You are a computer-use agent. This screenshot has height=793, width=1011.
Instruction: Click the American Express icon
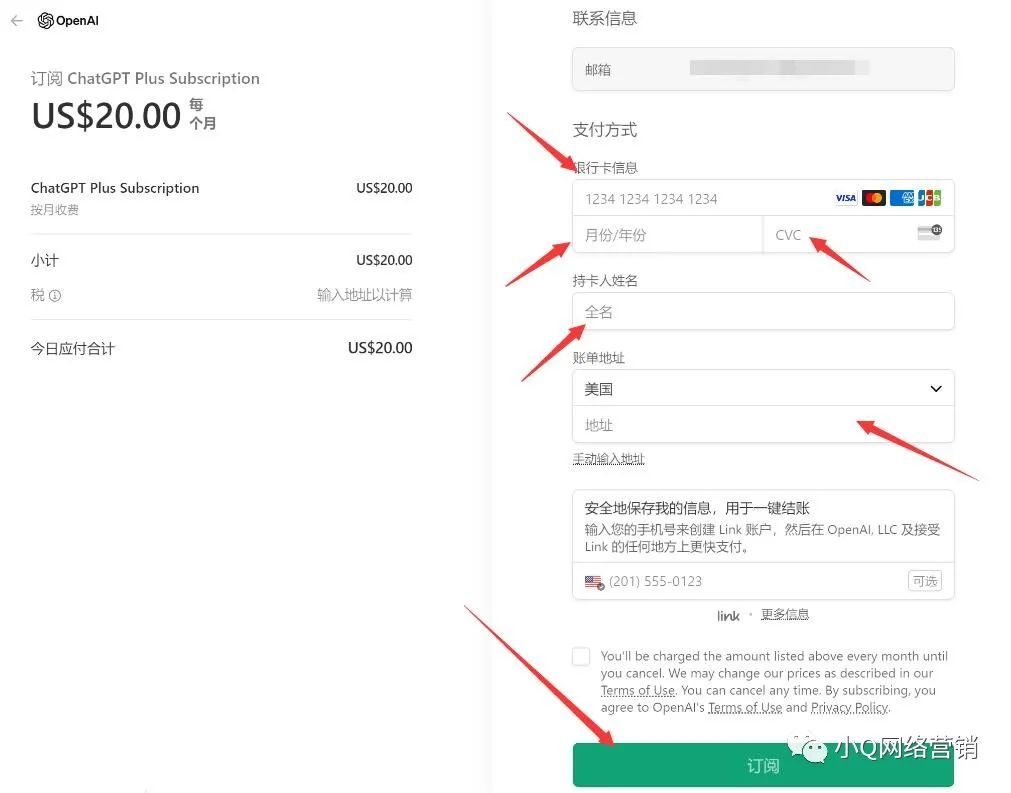901,198
